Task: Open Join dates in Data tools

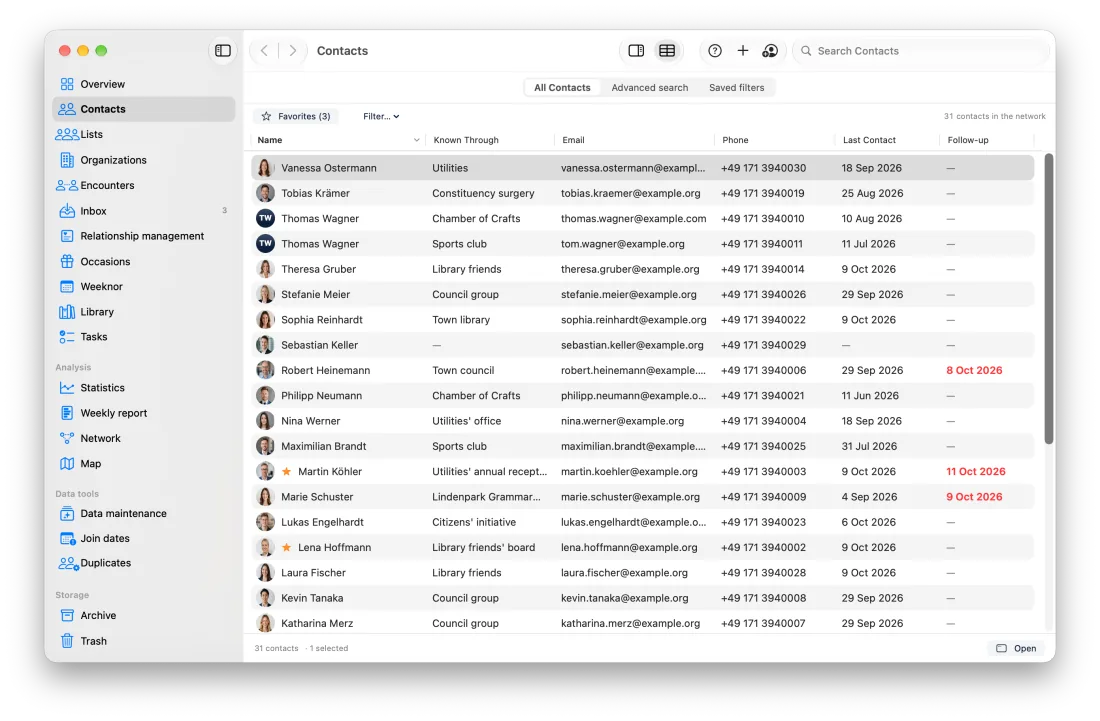Action: point(144,539)
